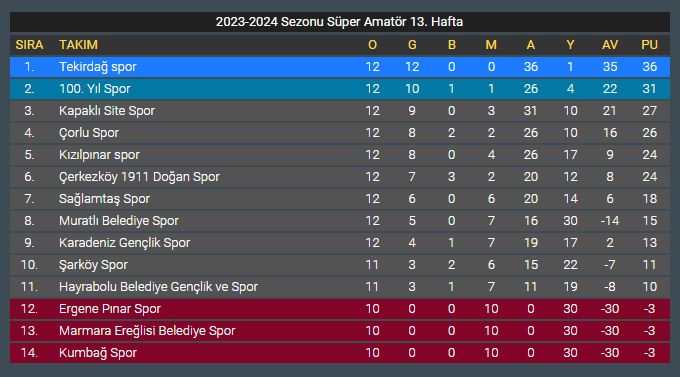Open the Kapaklı Site Spor entry

(x=107, y=111)
